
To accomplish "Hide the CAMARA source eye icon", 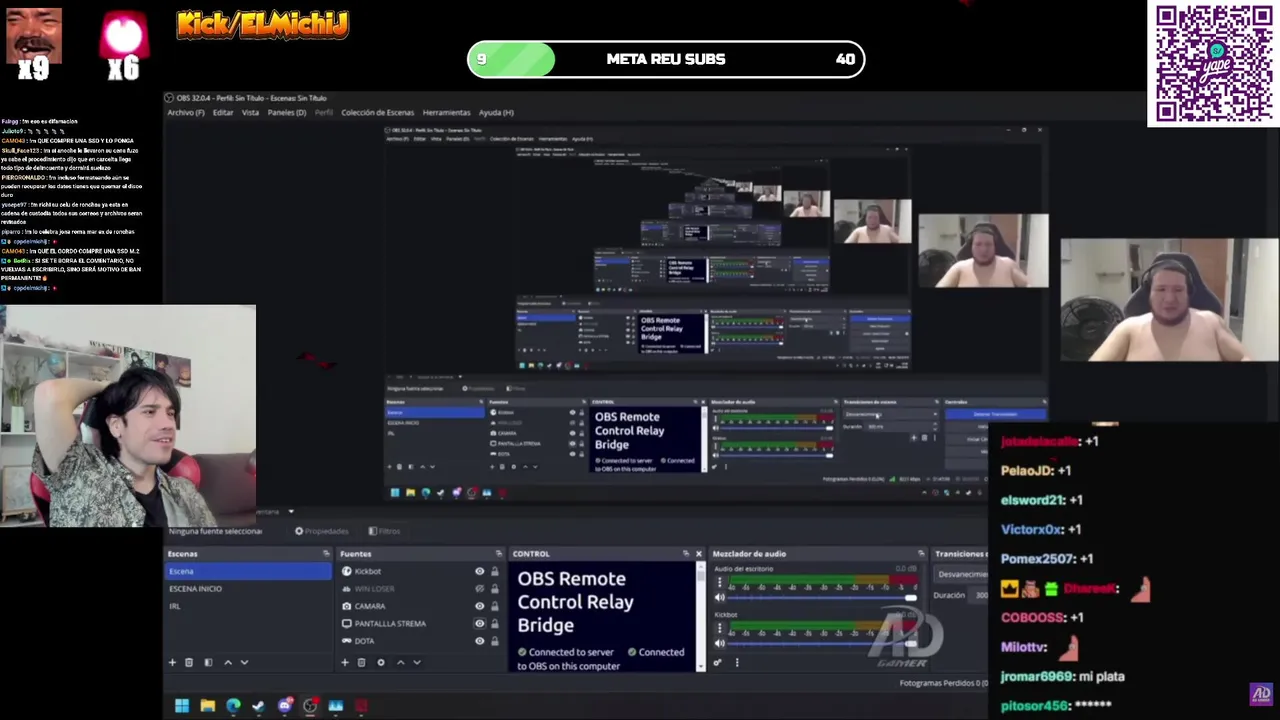I will (x=479, y=606).
